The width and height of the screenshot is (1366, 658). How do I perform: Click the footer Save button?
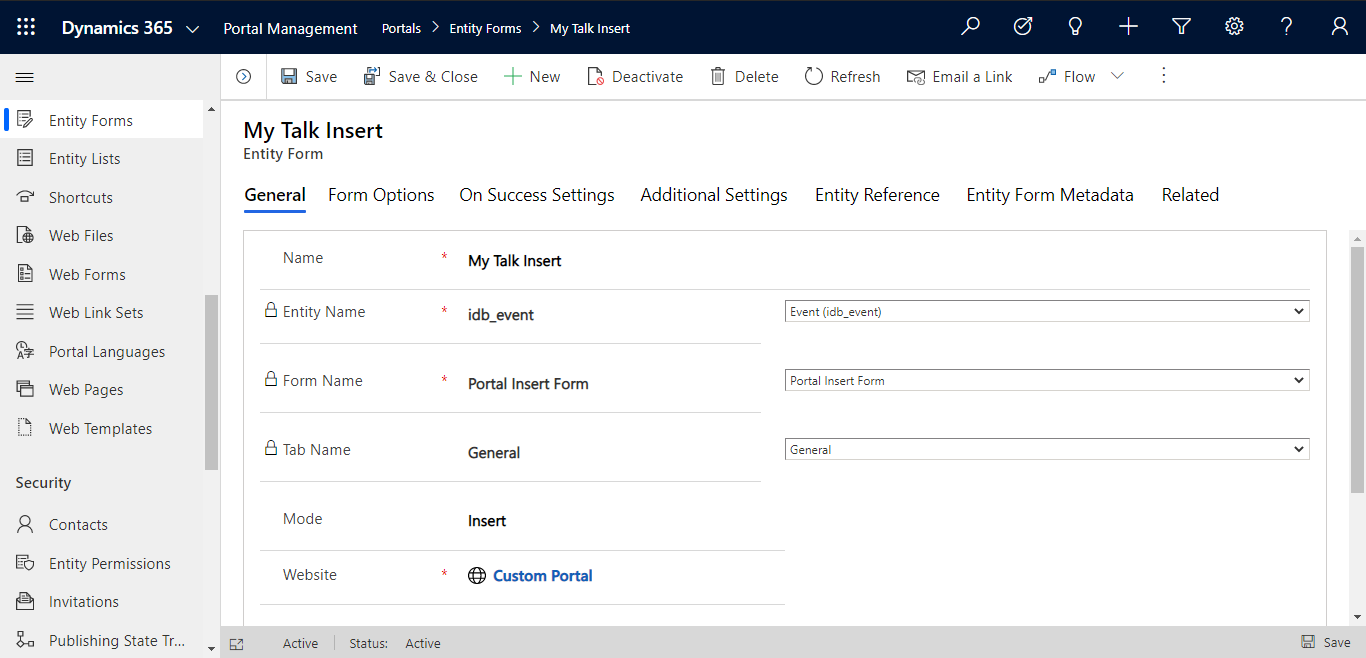(x=1326, y=643)
